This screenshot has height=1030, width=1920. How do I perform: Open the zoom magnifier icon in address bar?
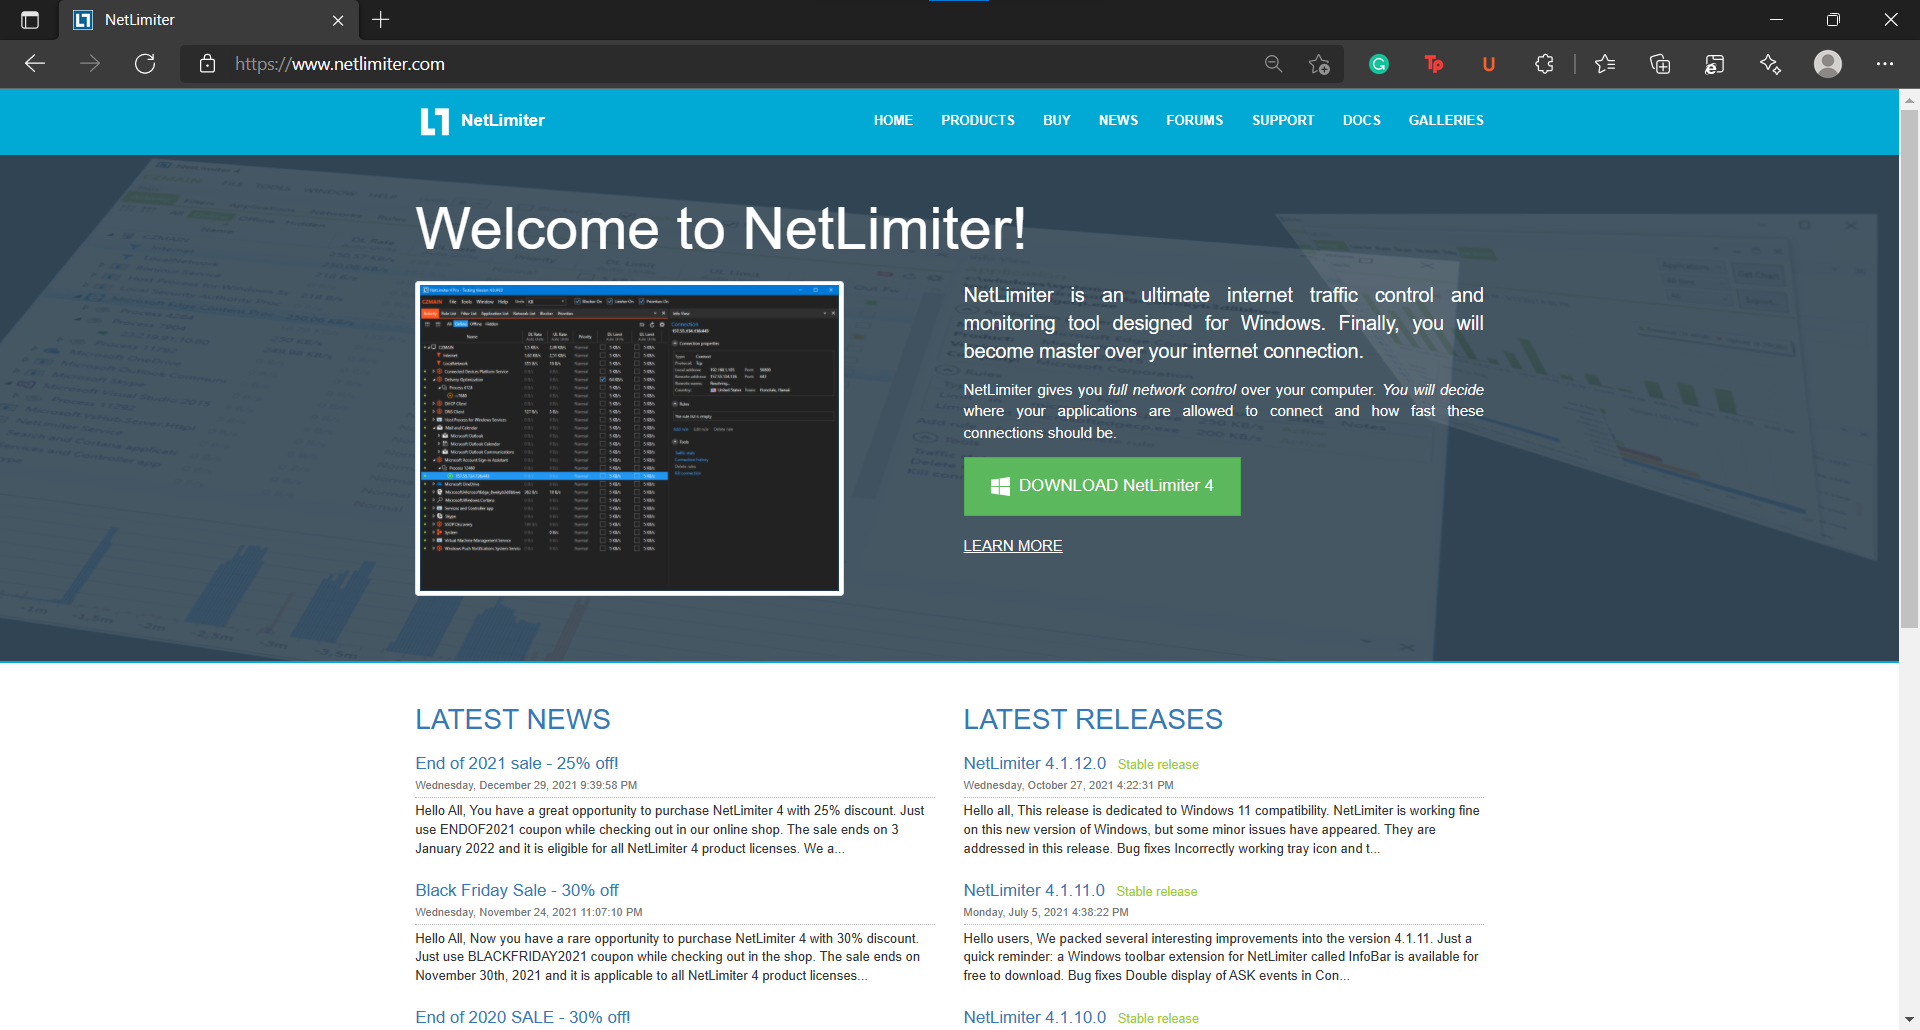pyautogui.click(x=1273, y=64)
